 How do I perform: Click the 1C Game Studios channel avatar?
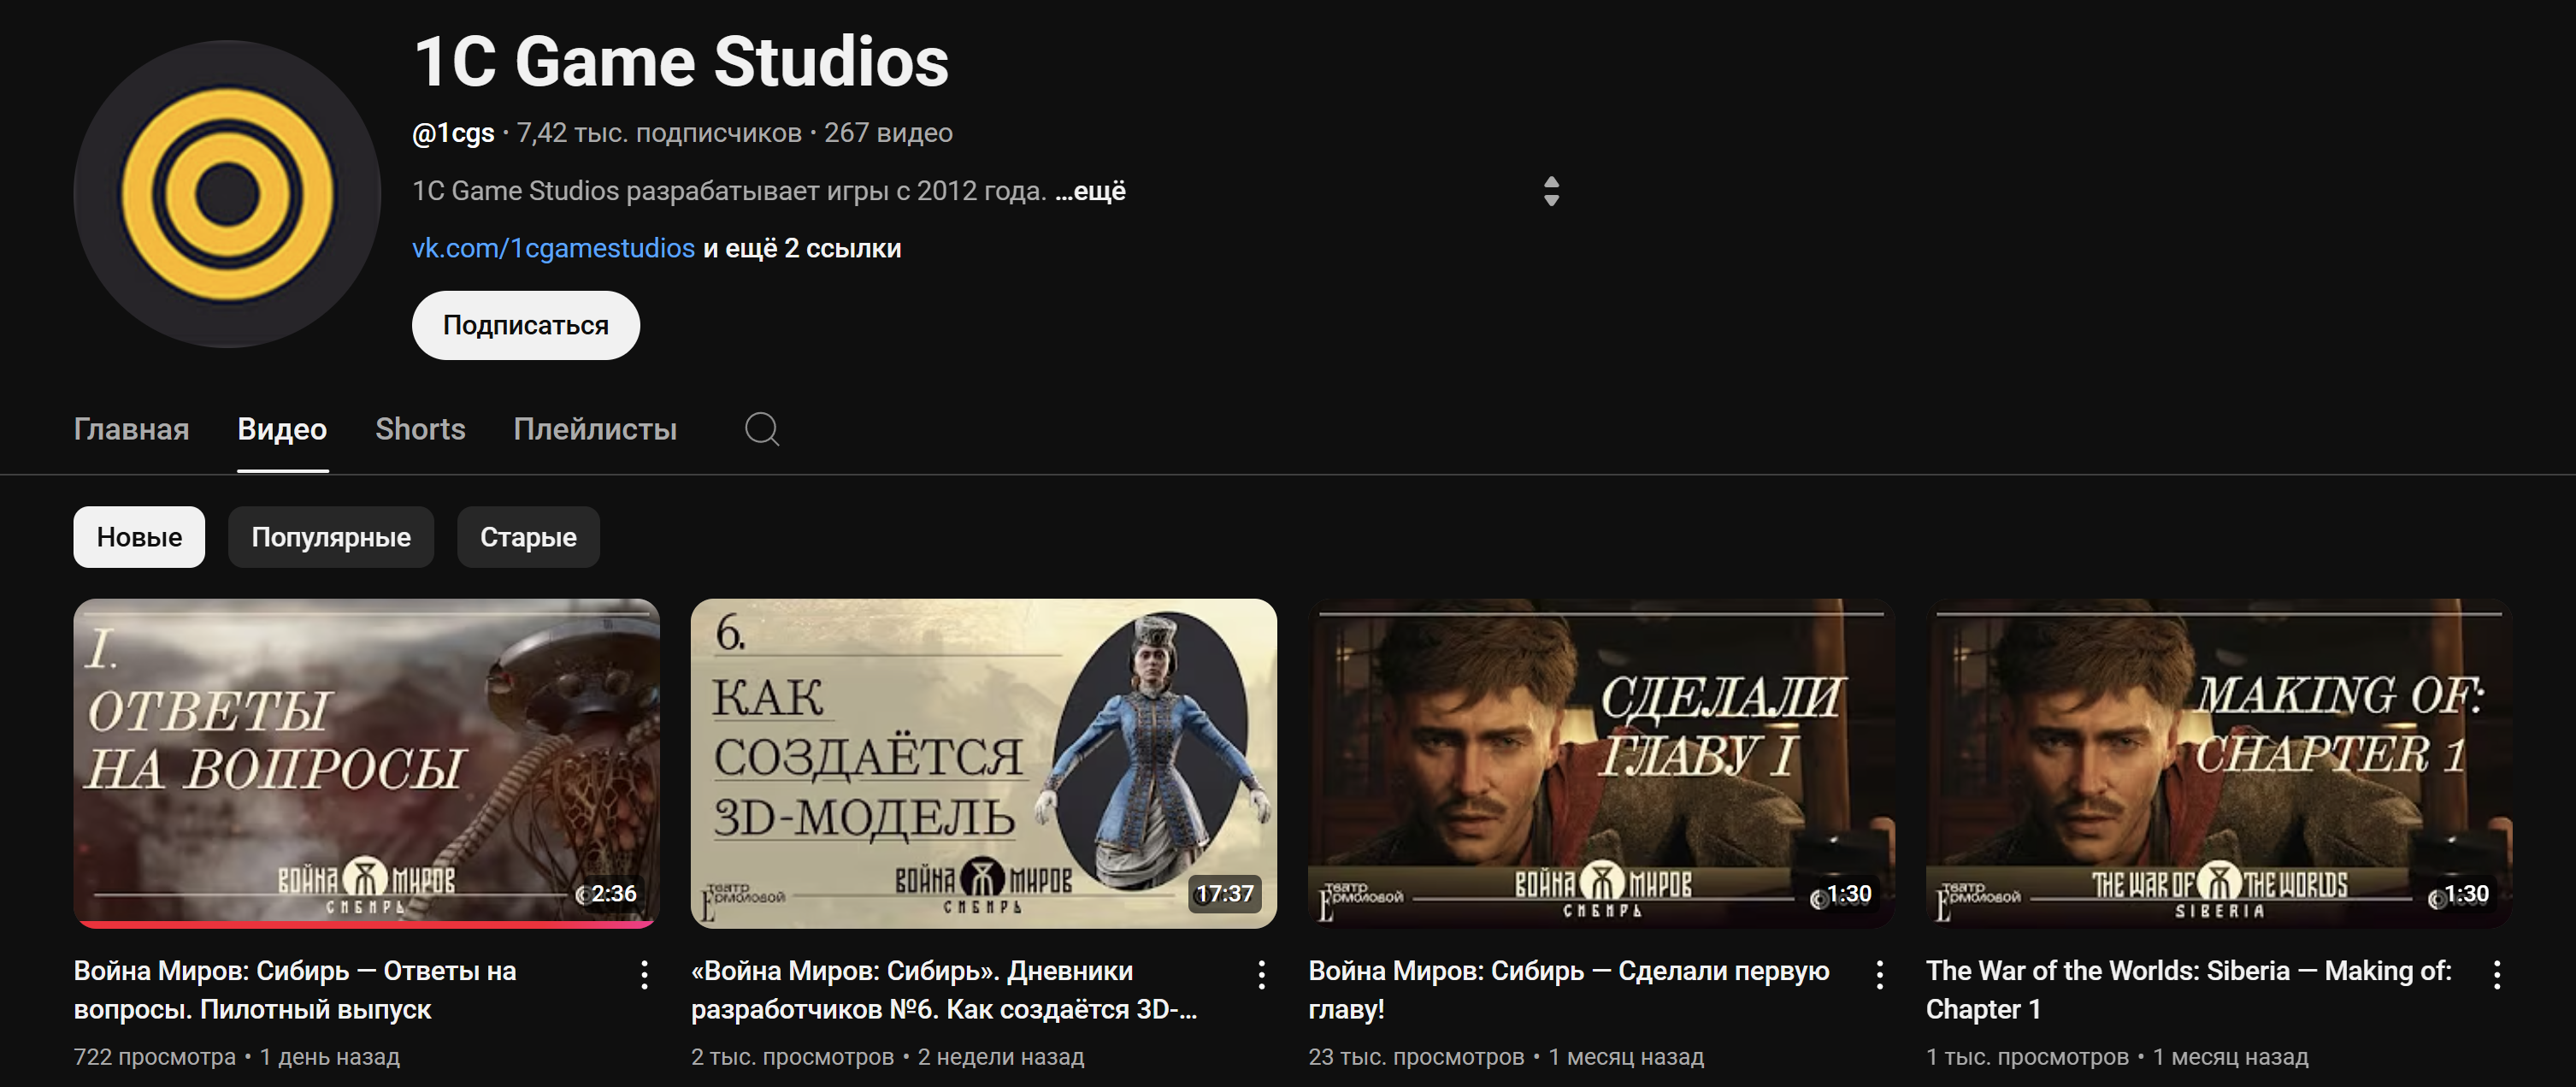(x=227, y=194)
